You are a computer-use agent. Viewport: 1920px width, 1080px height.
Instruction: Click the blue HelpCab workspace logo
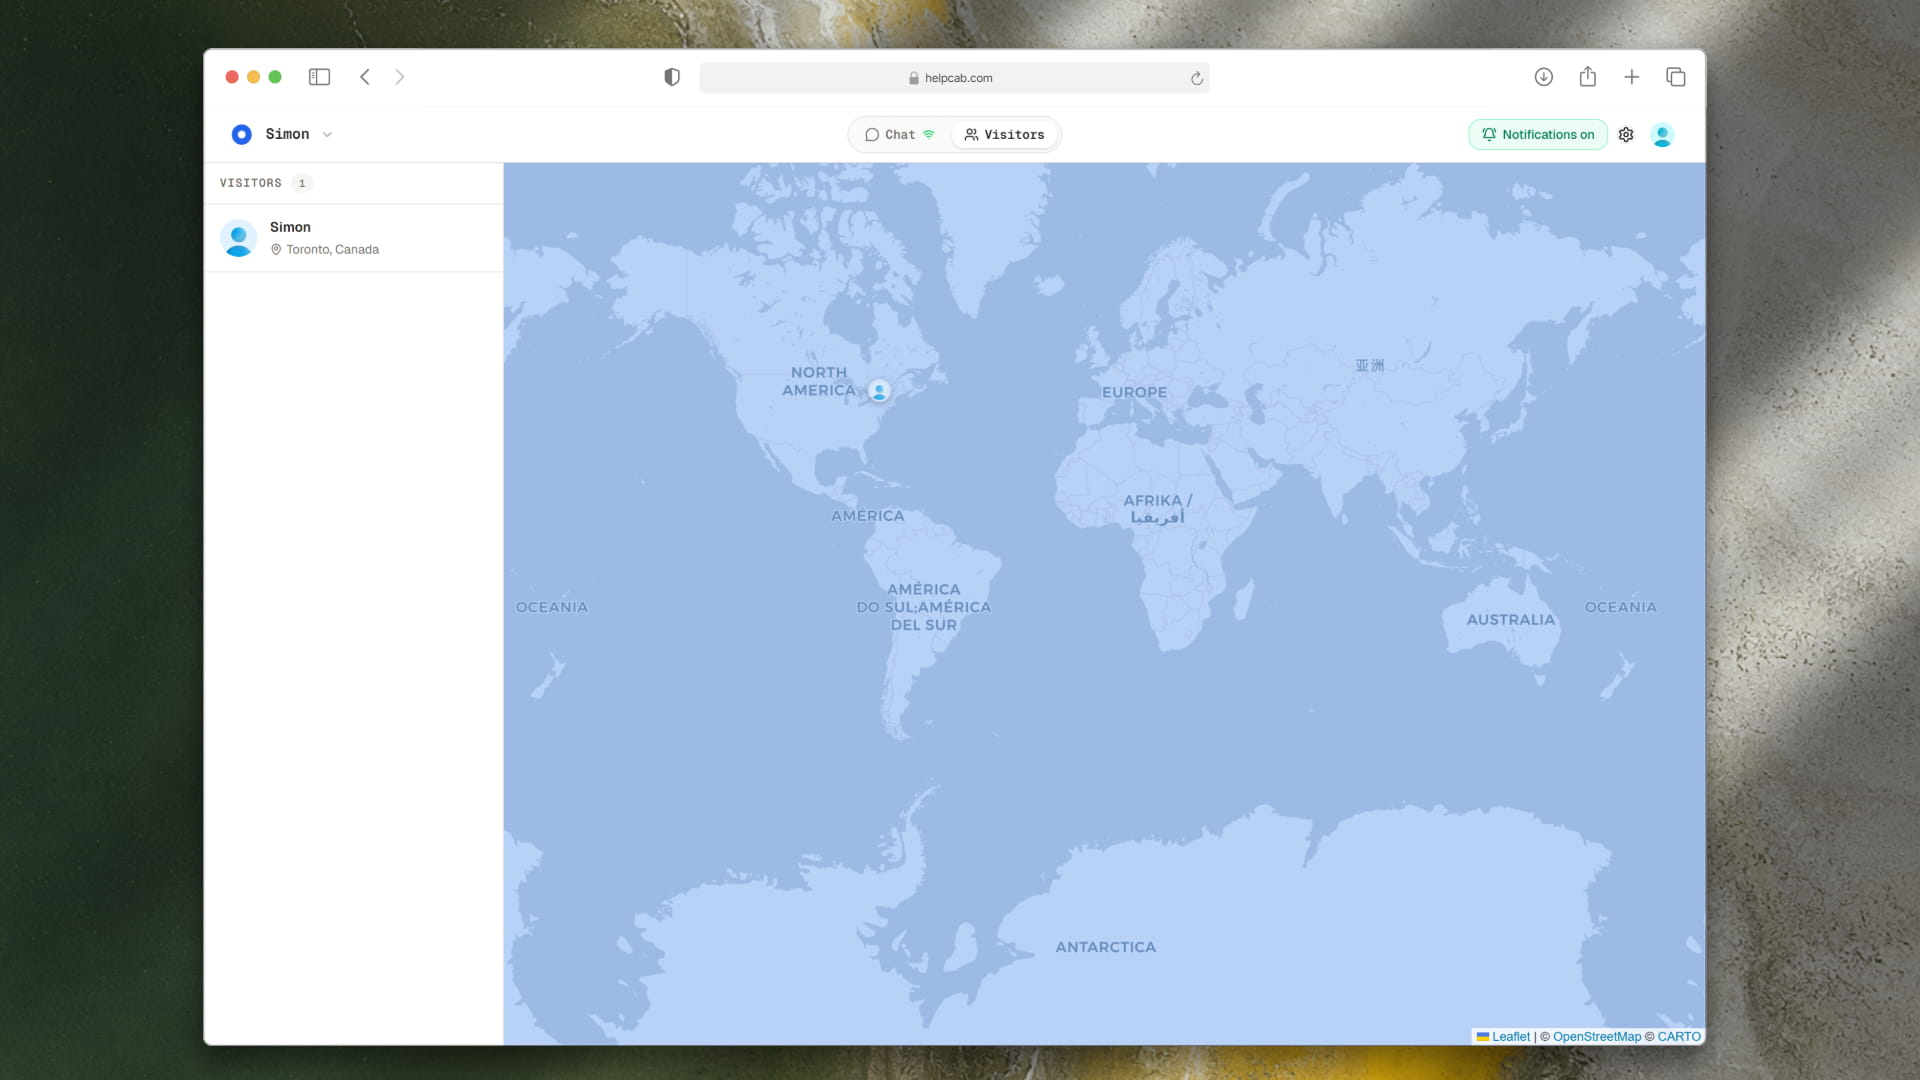(241, 134)
